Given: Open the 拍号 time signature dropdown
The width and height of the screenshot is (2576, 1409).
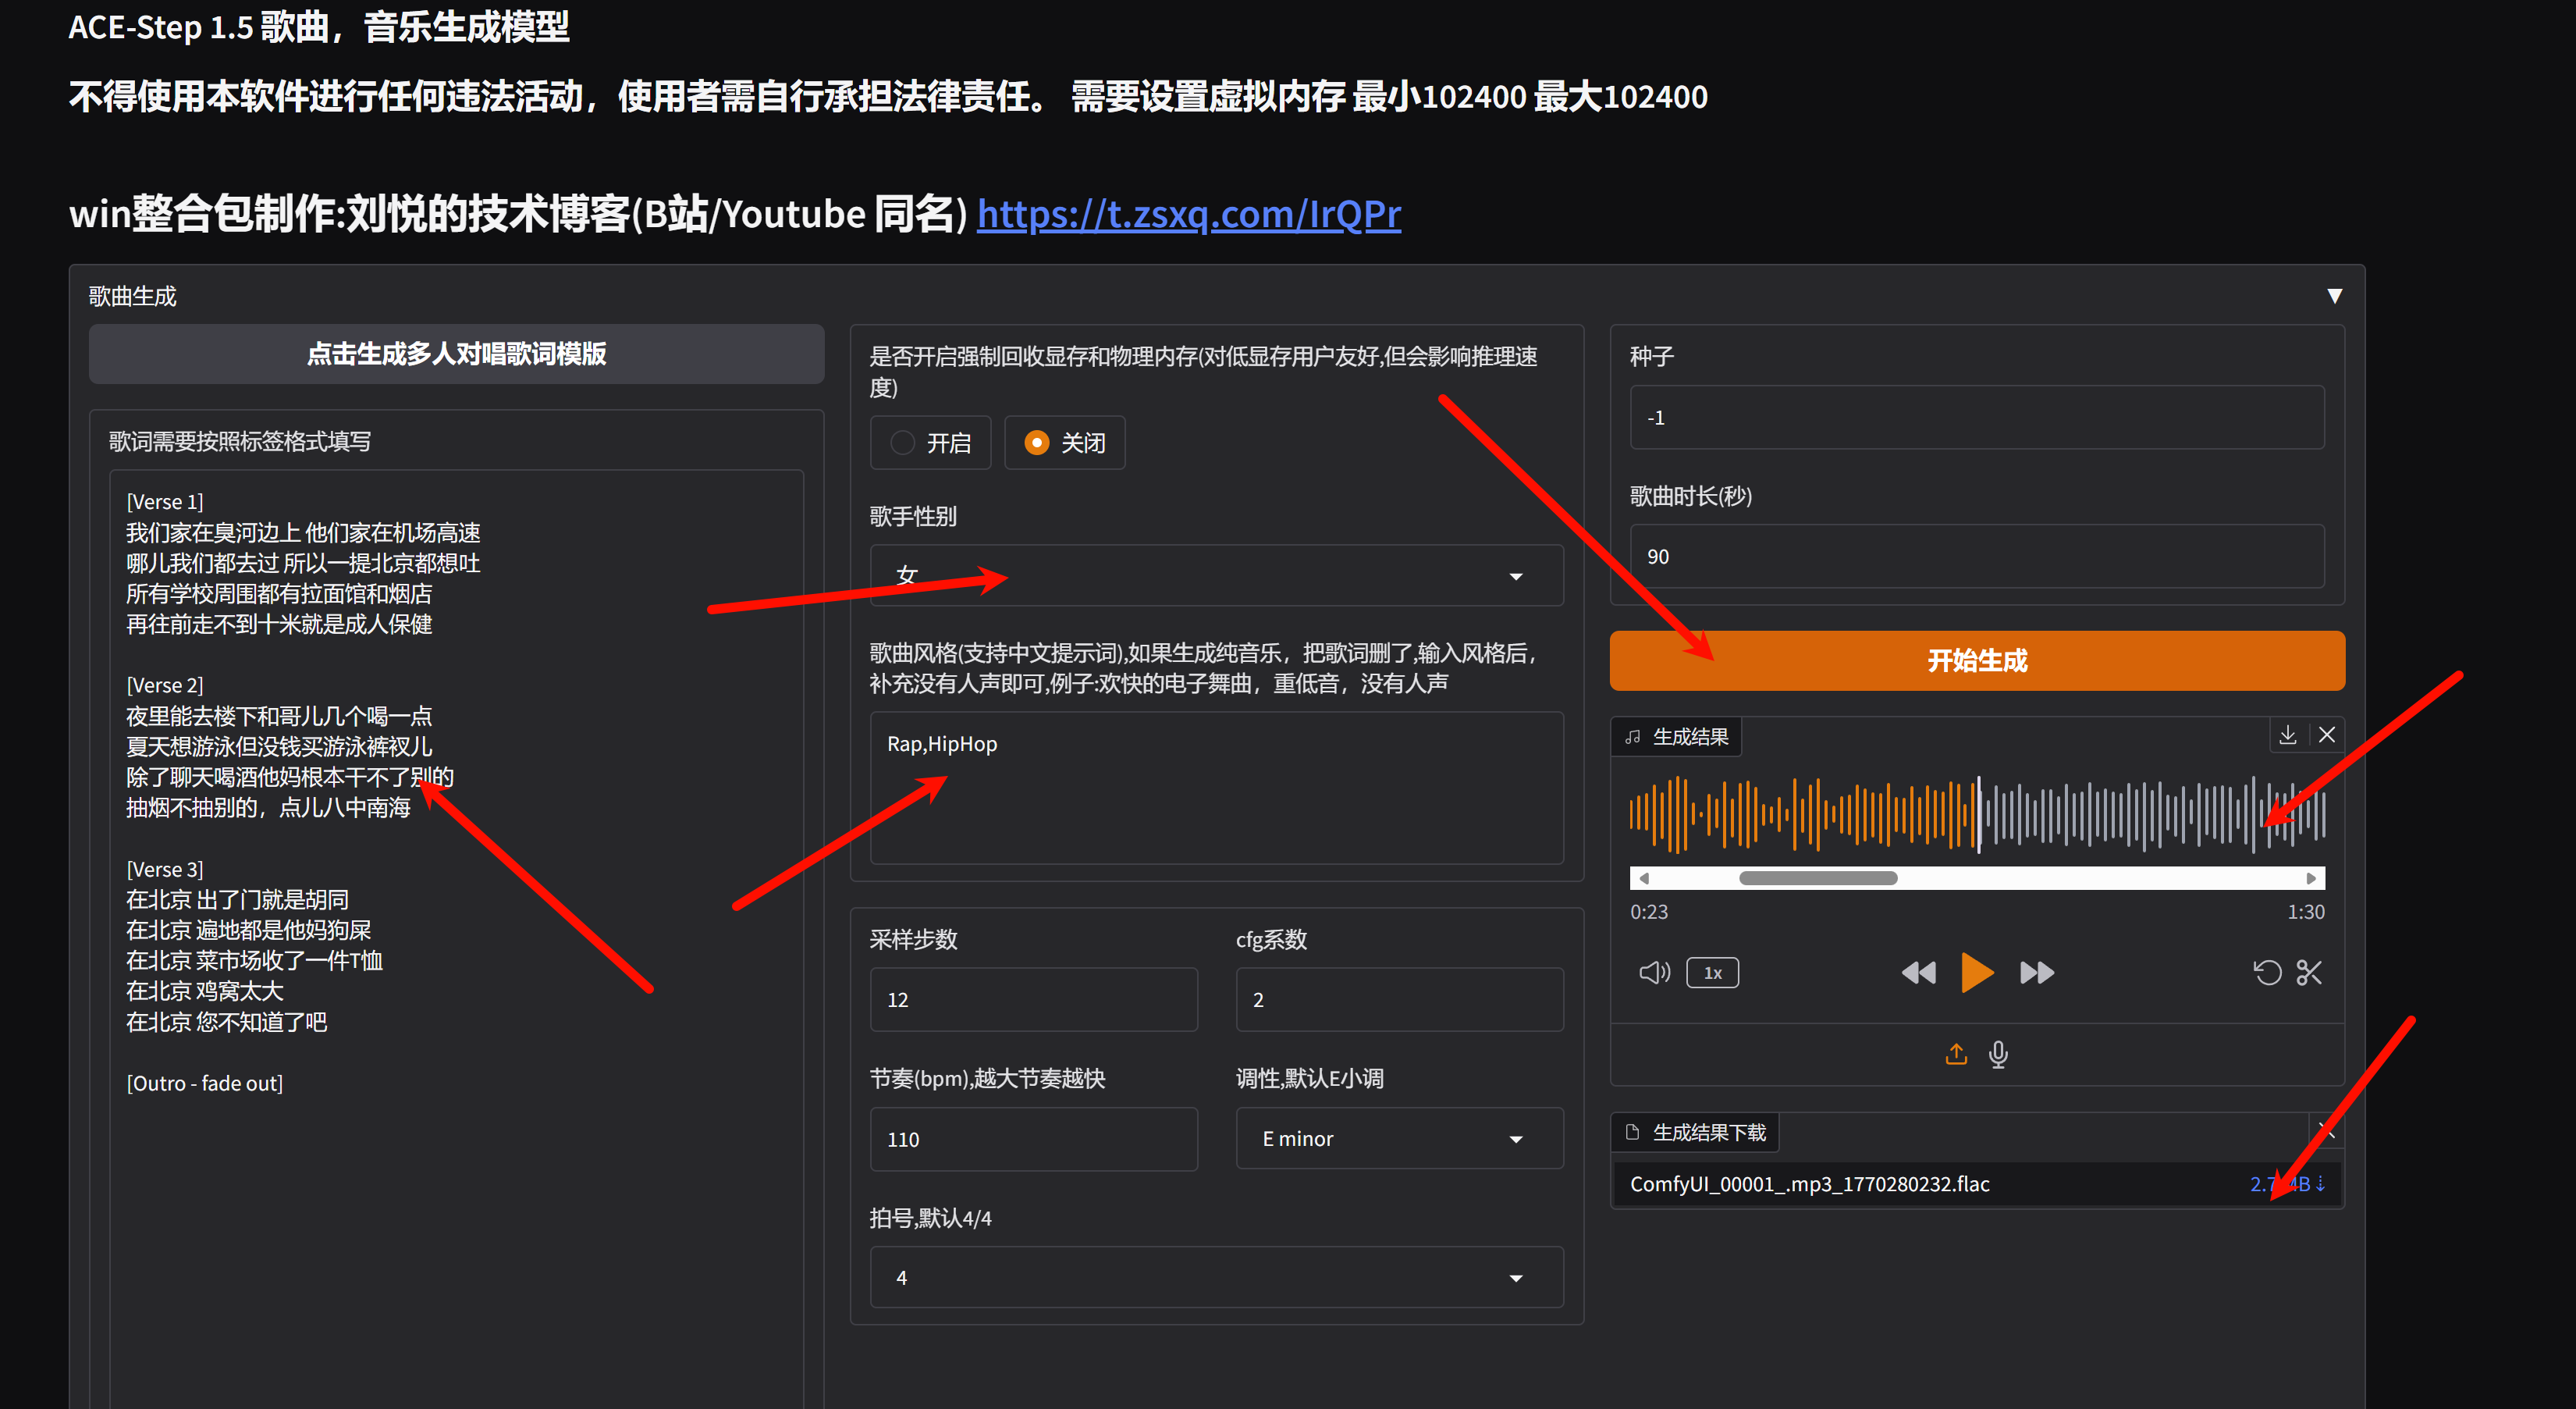Looking at the screenshot, I should pyautogui.click(x=1216, y=1278).
